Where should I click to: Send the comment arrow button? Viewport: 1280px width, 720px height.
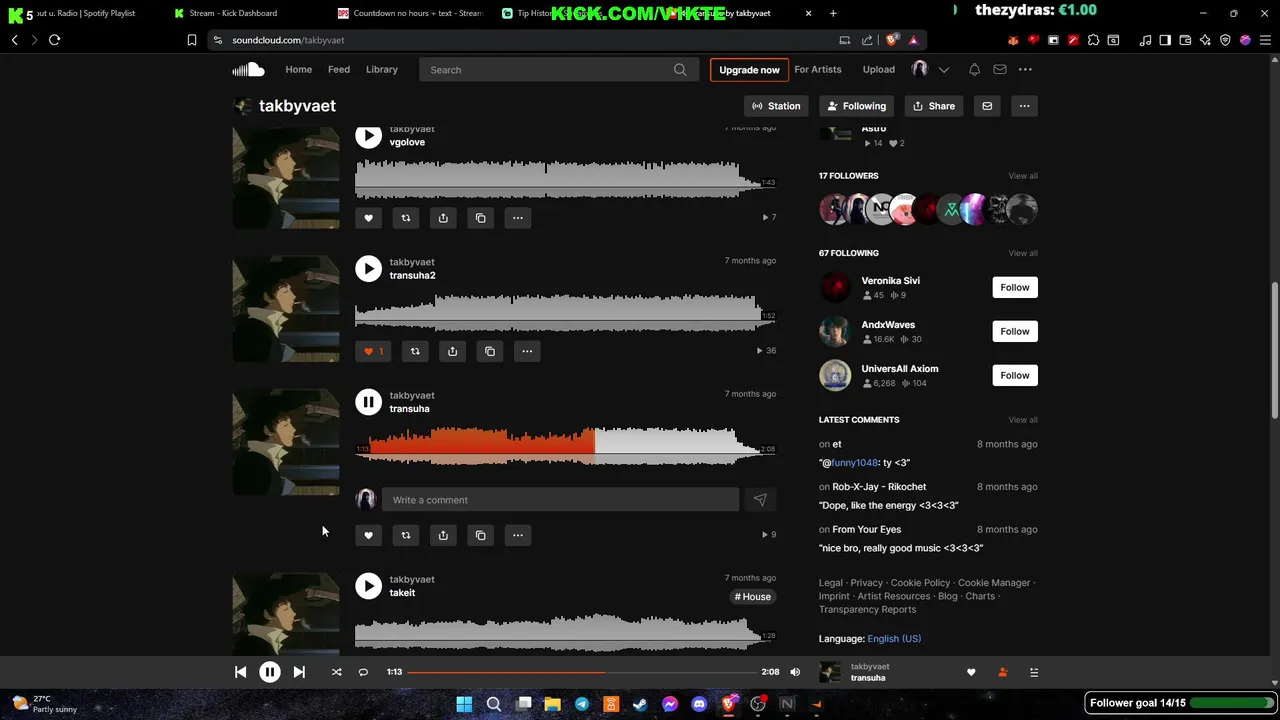(760, 500)
